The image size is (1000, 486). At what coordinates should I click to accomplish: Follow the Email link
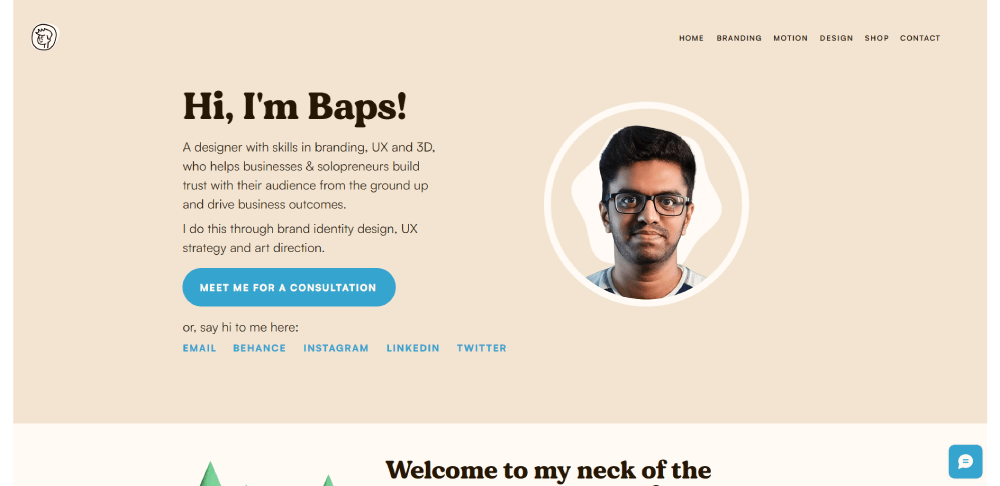(x=200, y=348)
